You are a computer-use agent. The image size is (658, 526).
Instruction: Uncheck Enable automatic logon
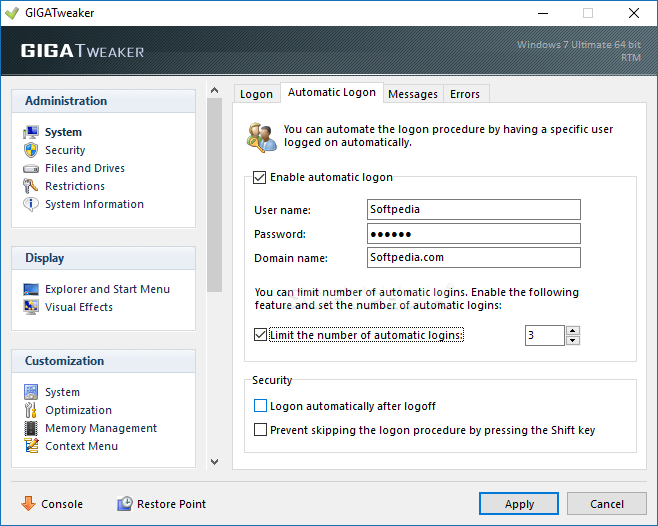pos(259,177)
